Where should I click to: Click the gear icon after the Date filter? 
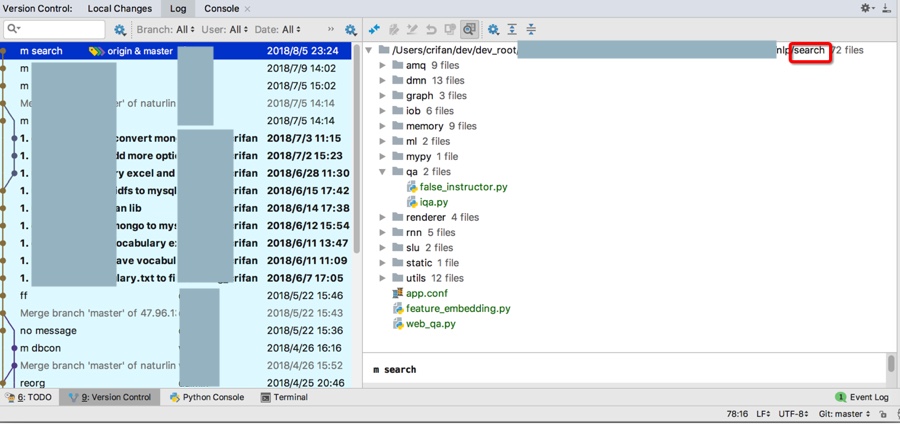(351, 29)
